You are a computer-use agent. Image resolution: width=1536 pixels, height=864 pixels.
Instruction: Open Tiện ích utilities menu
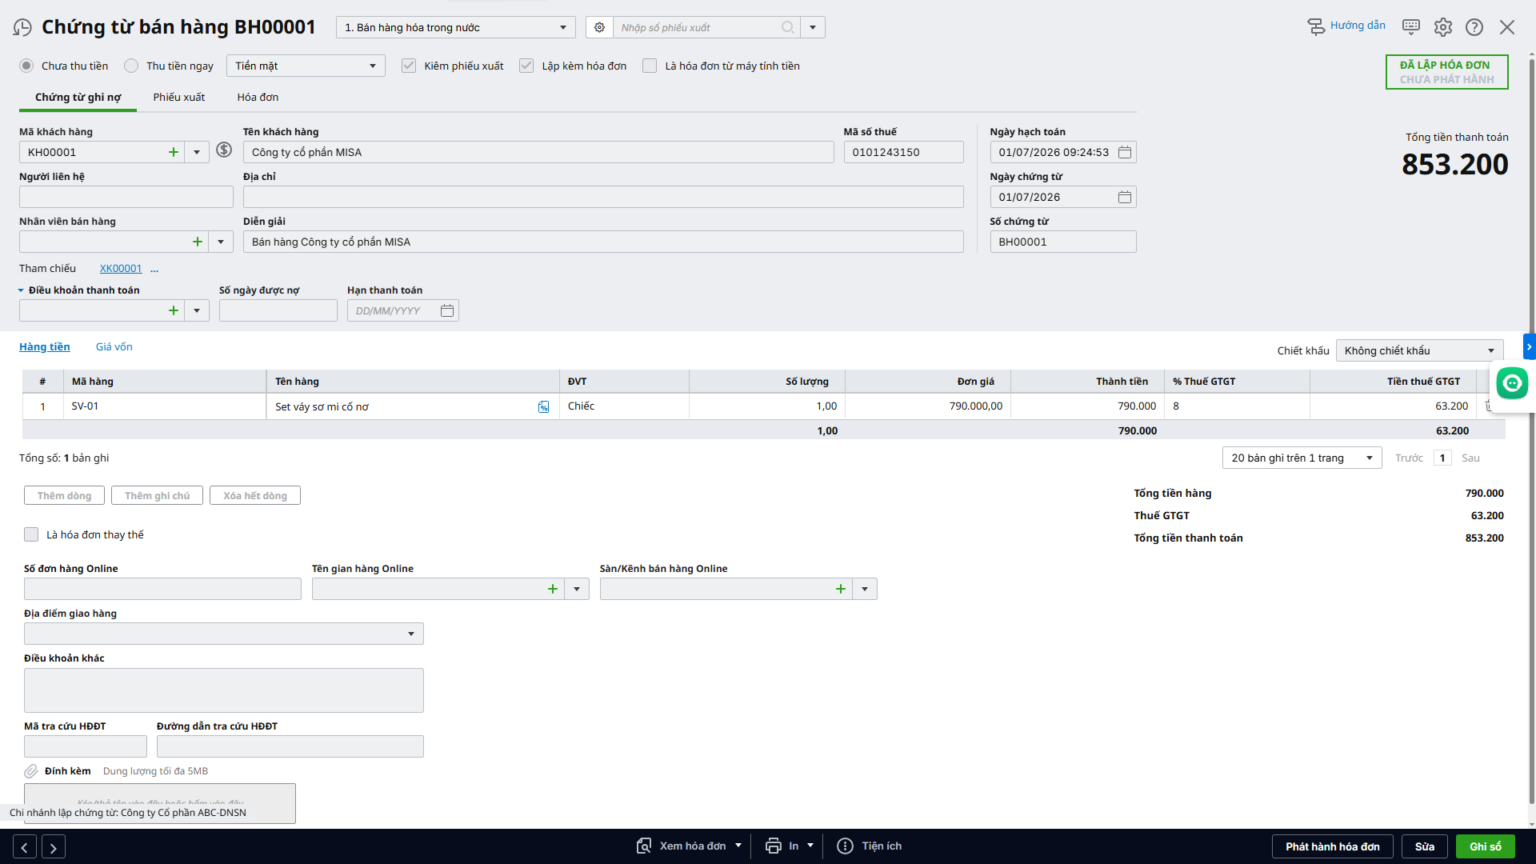(x=869, y=846)
